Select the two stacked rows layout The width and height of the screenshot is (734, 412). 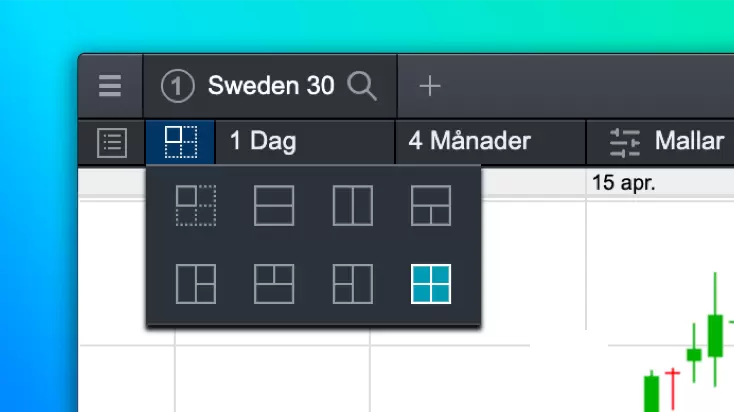[x=274, y=205]
